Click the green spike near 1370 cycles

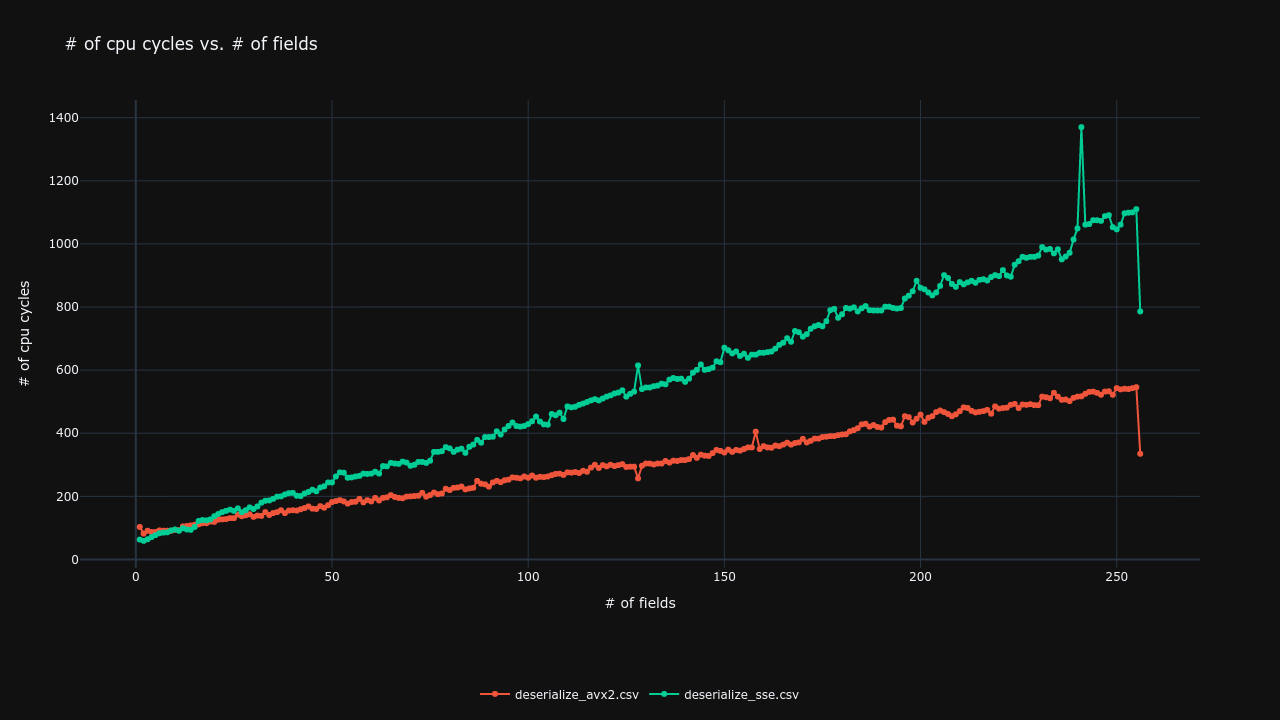(x=1081, y=127)
